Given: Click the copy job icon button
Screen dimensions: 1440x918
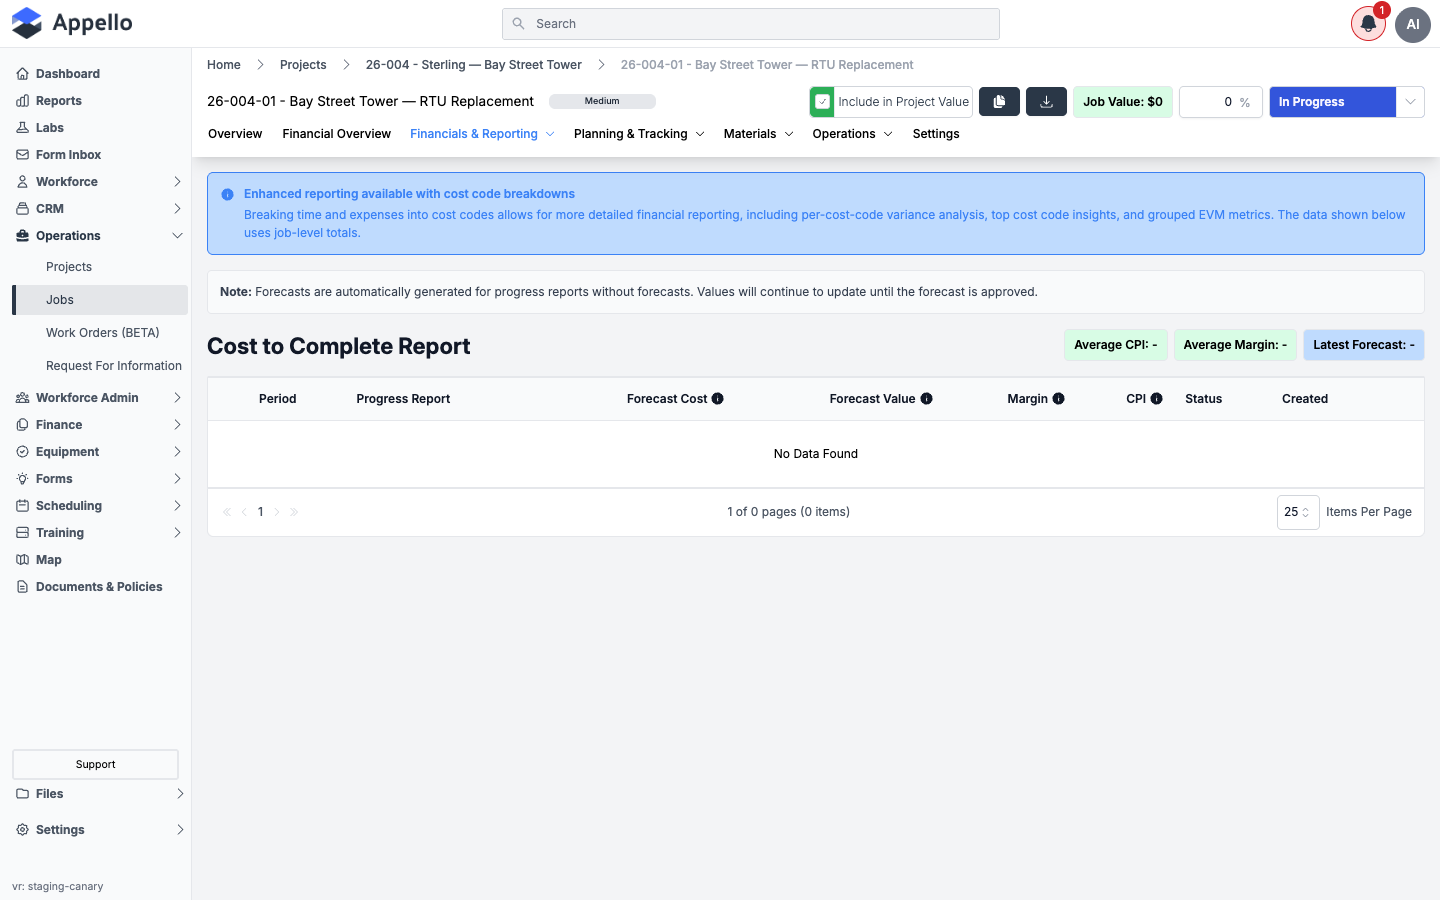Looking at the screenshot, I should tap(999, 102).
